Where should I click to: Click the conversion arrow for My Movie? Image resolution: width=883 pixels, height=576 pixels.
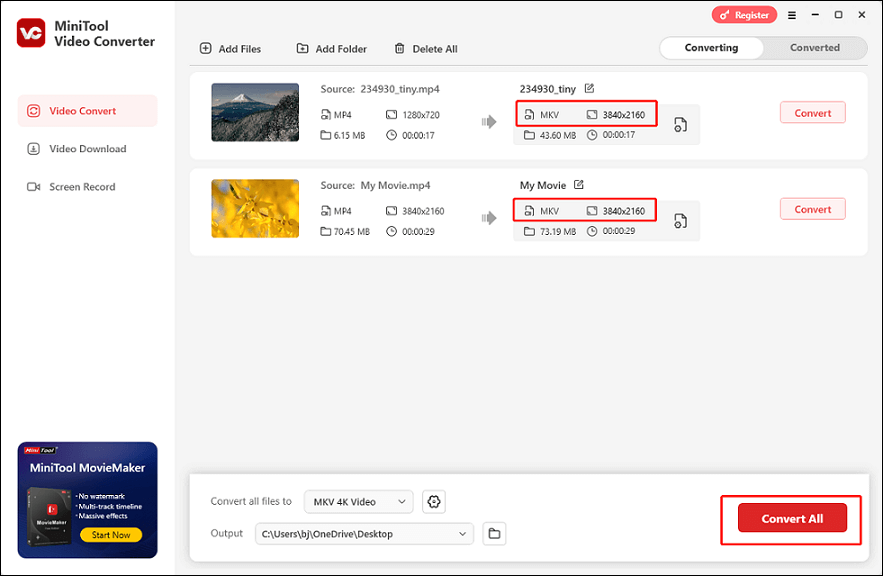coord(489,218)
